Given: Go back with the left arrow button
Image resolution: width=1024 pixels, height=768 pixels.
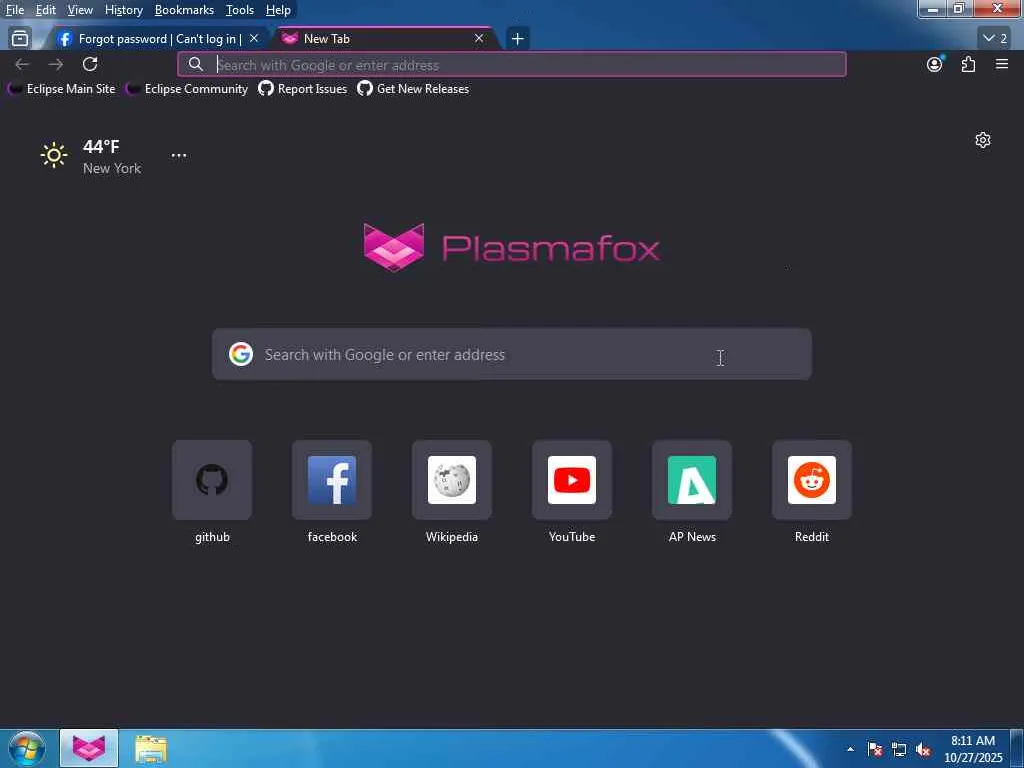Looking at the screenshot, I should point(22,64).
